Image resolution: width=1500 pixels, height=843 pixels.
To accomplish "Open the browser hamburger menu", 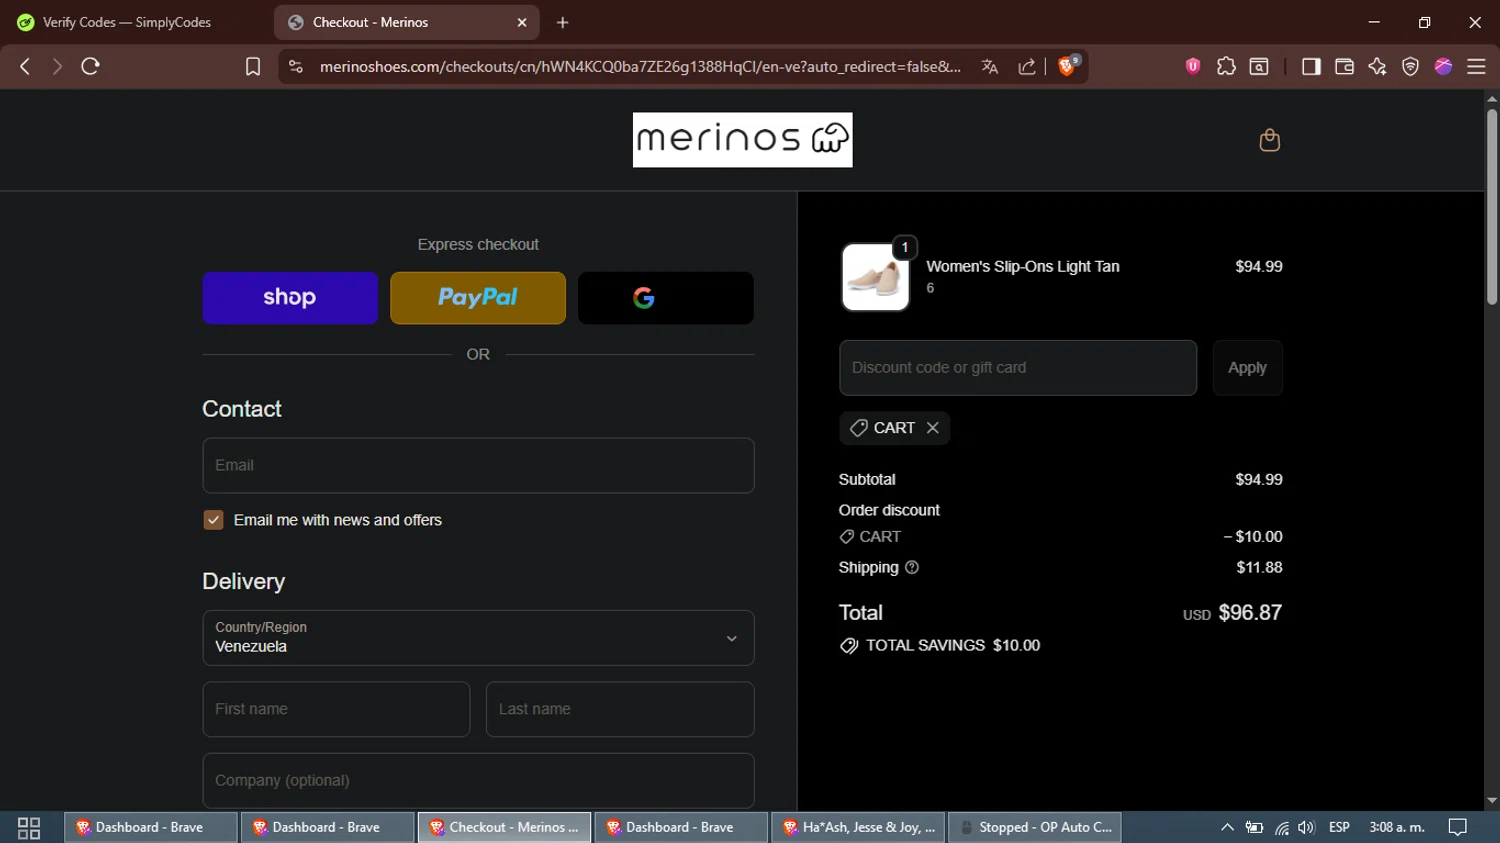I will [x=1476, y=66].
